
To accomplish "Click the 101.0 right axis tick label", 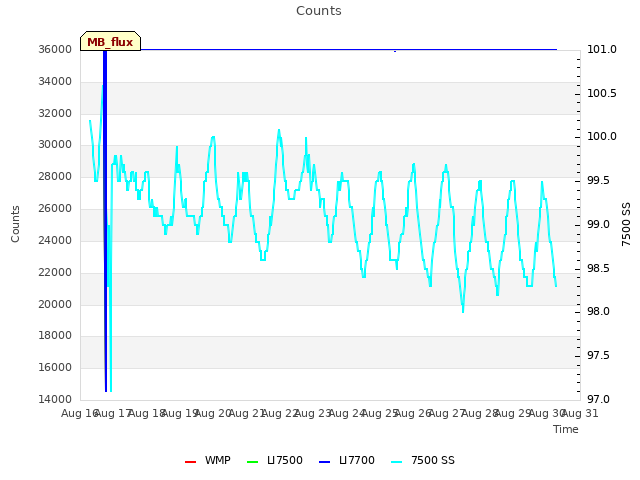I will [602, 49].
